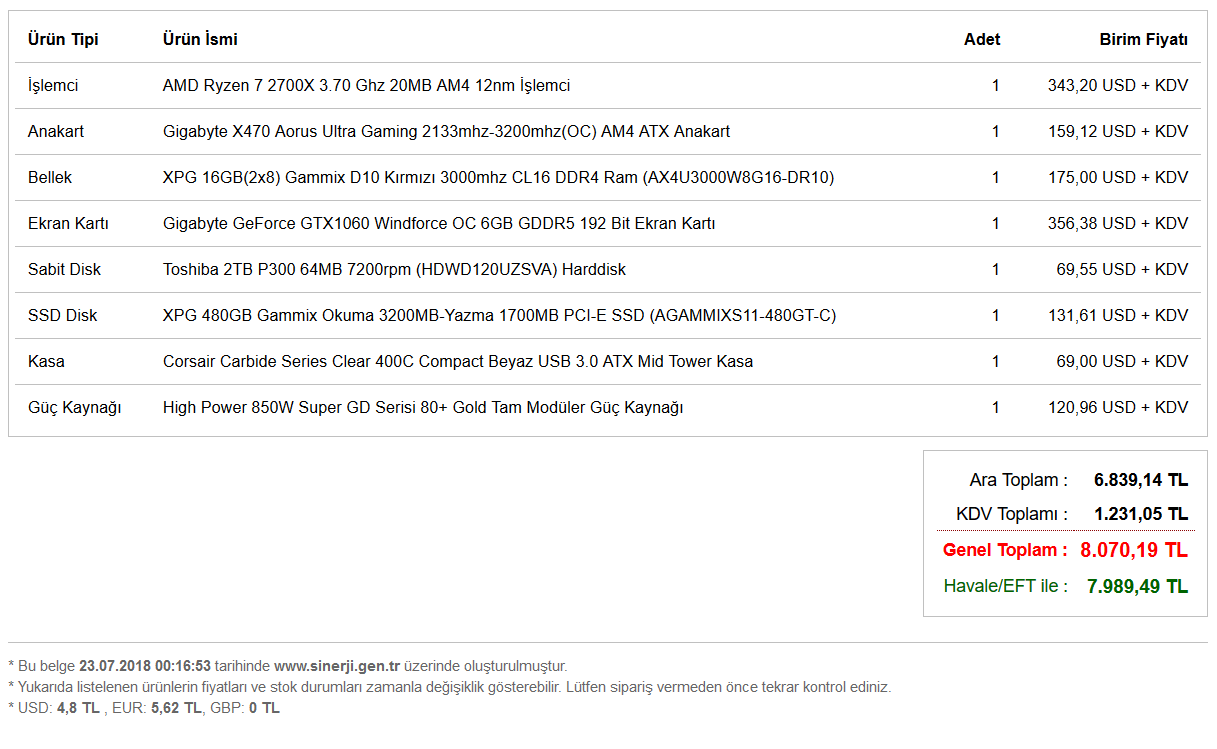Select the Anakart product type cell
Image resolution: width=1217 pixels, height=749 pixels.
tap(56, 132)
